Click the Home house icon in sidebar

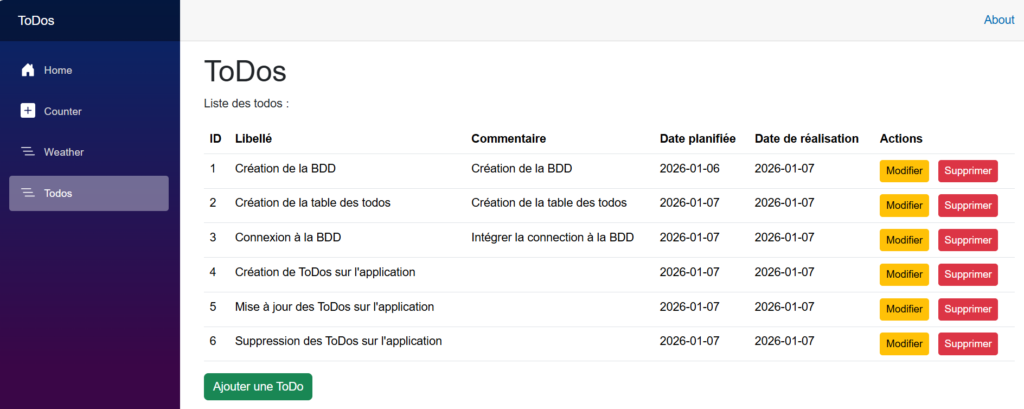pyautogui.click(x=28, y=70)
